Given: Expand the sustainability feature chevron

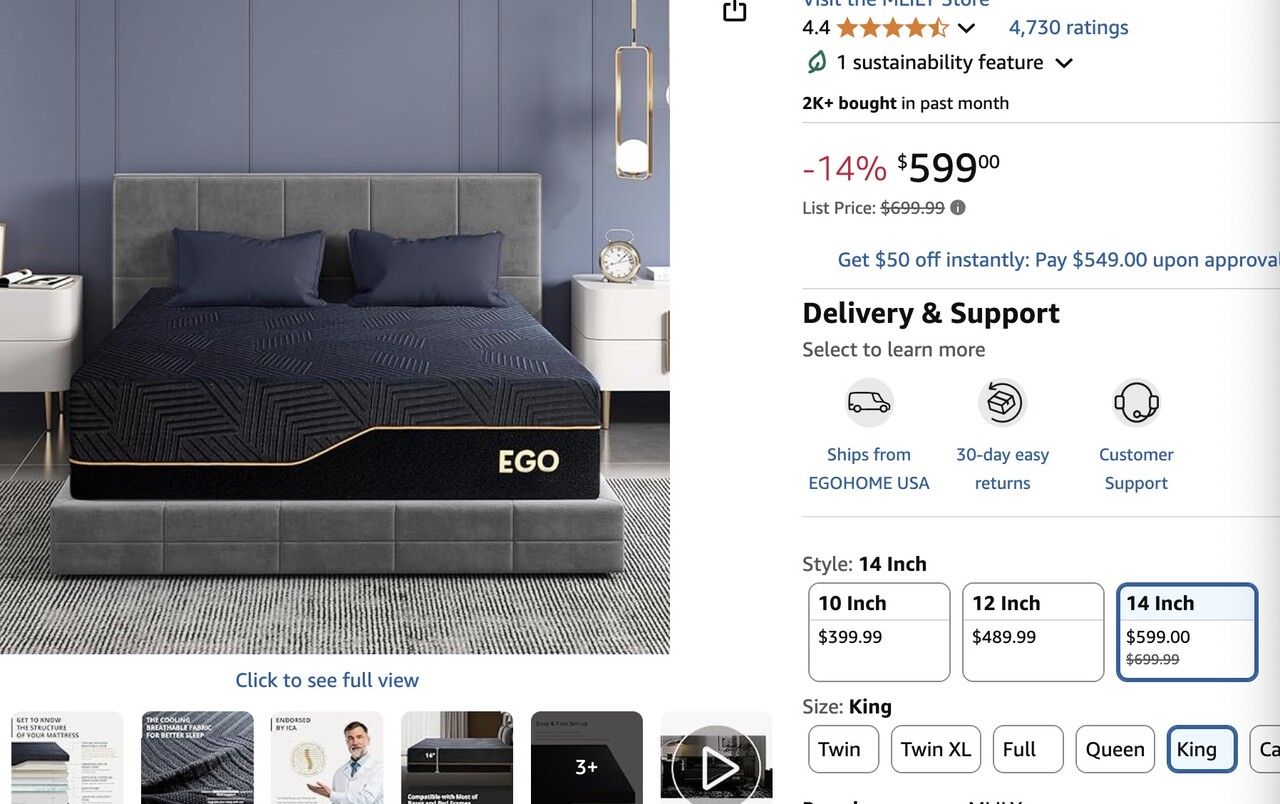Looking at the screenshot, I should [x=1064, y=63].
